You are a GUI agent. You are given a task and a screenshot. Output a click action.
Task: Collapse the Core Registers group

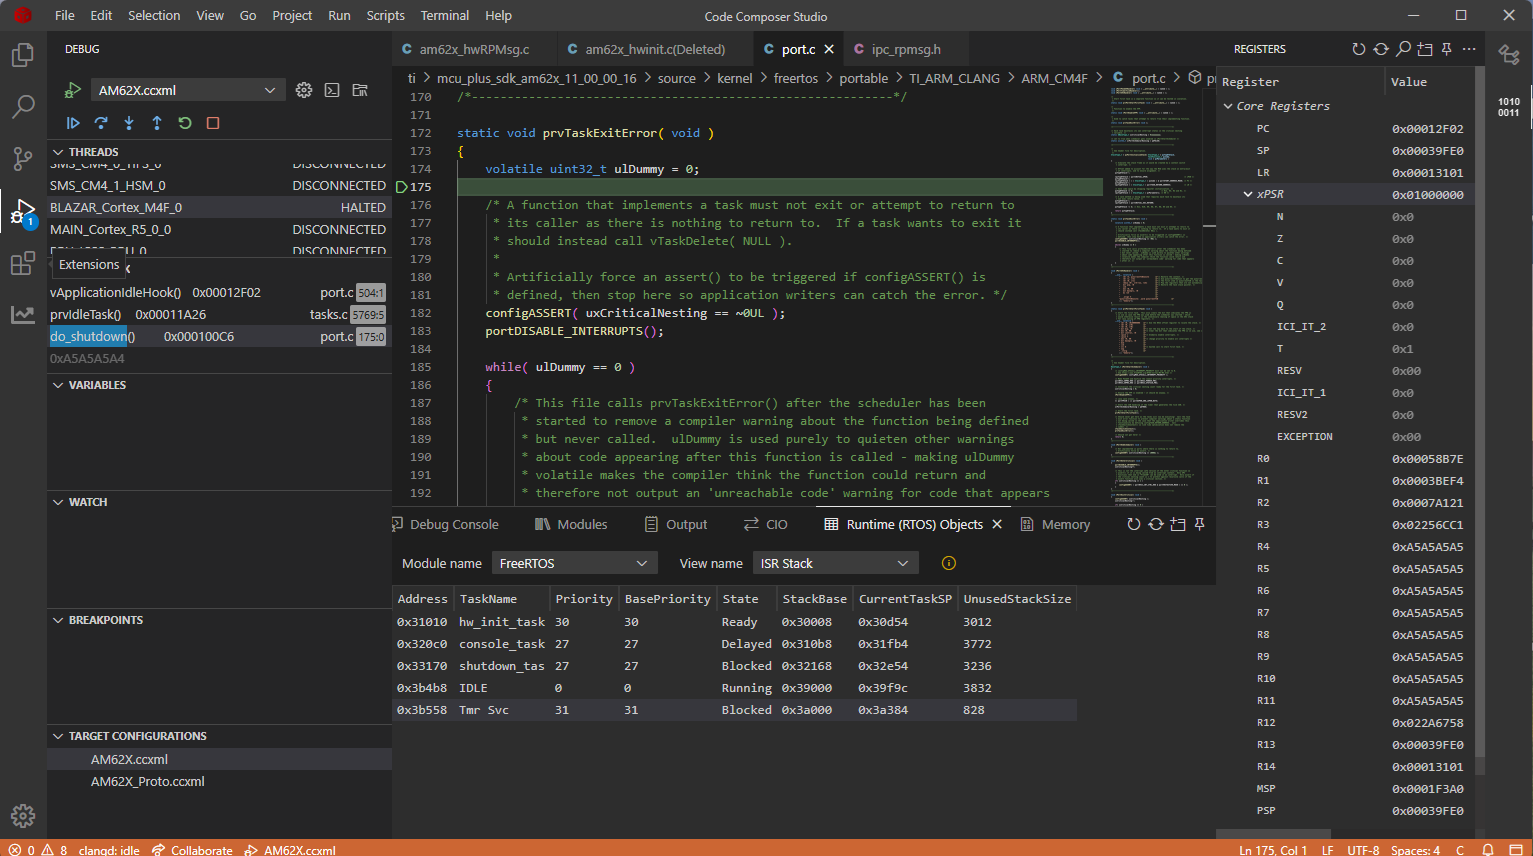pyautogui.click(x=1229, y=106)
